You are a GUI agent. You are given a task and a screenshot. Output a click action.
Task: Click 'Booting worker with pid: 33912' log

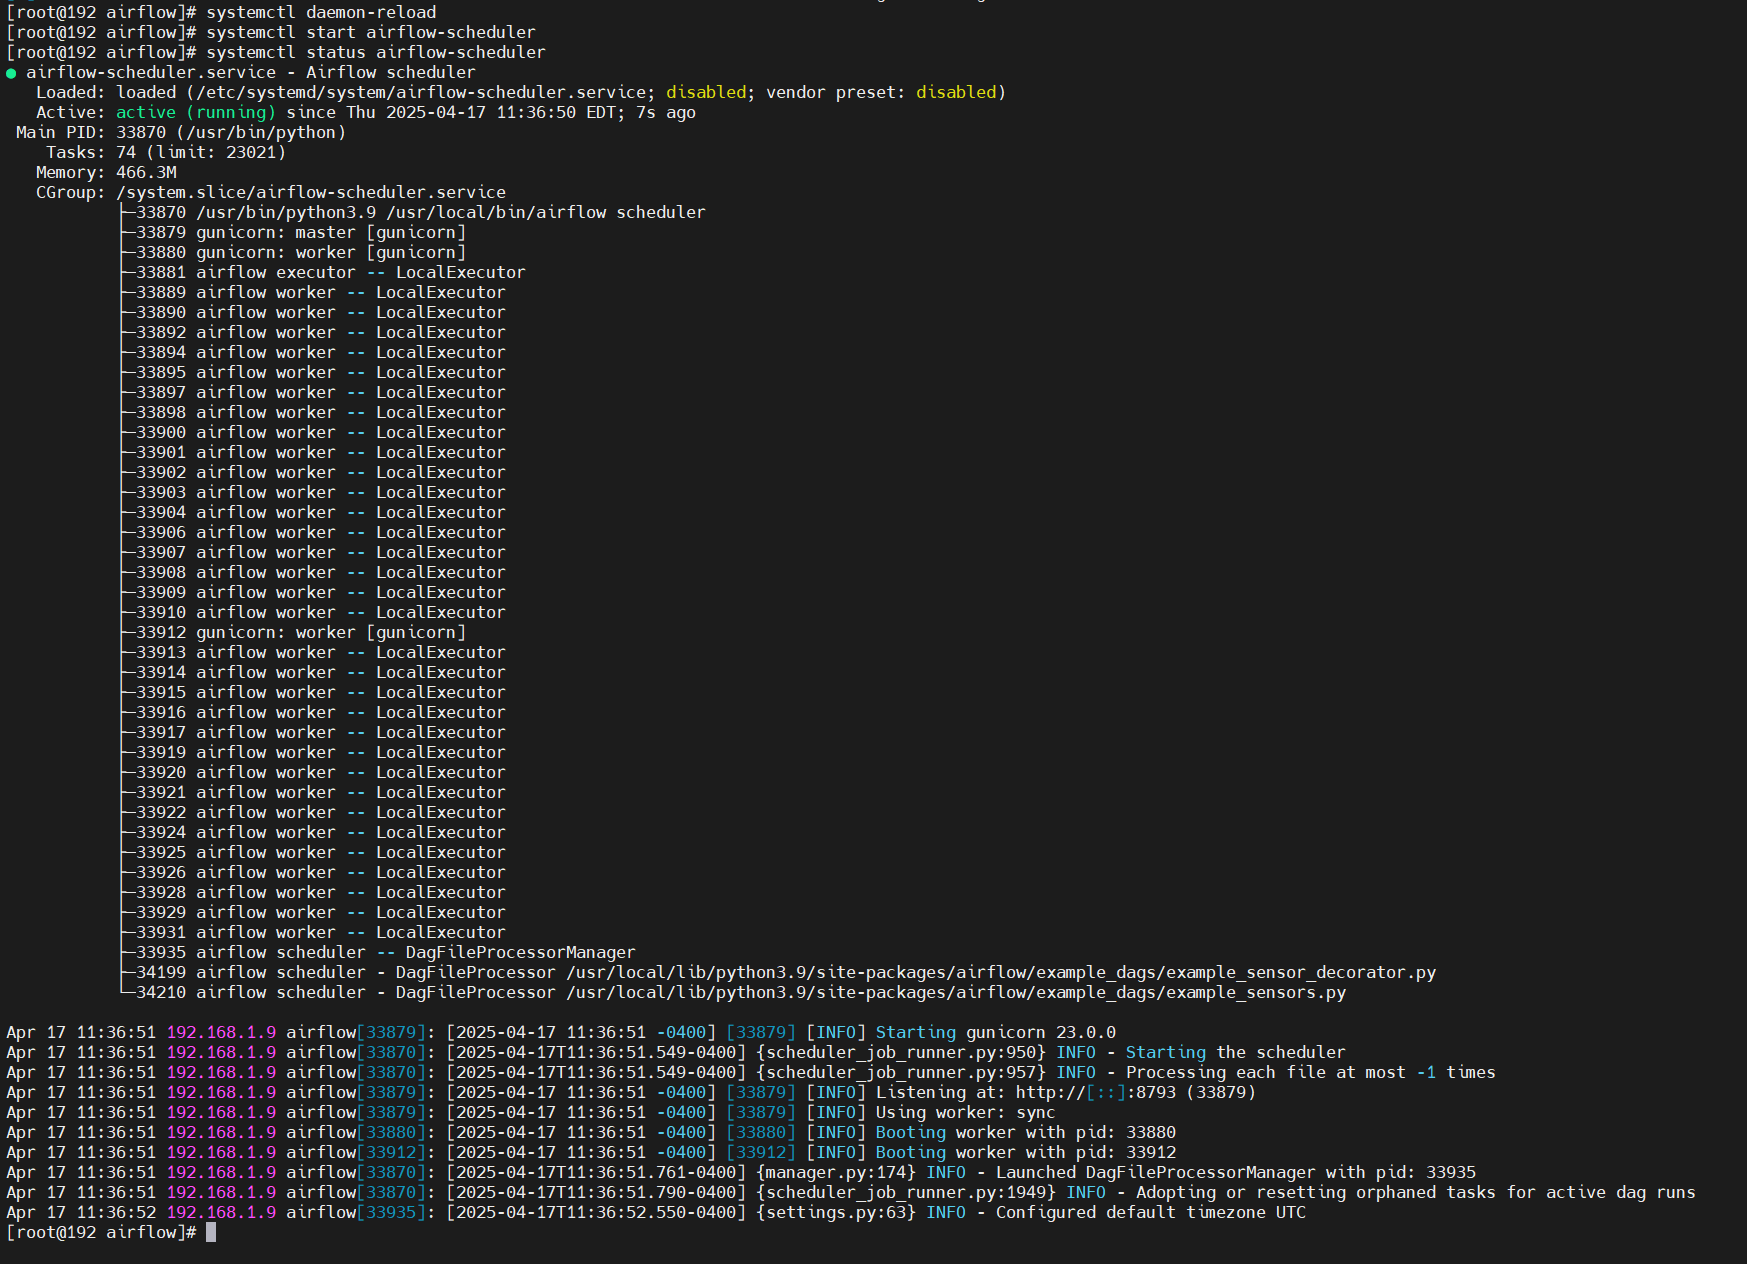click(1026, 1152)
